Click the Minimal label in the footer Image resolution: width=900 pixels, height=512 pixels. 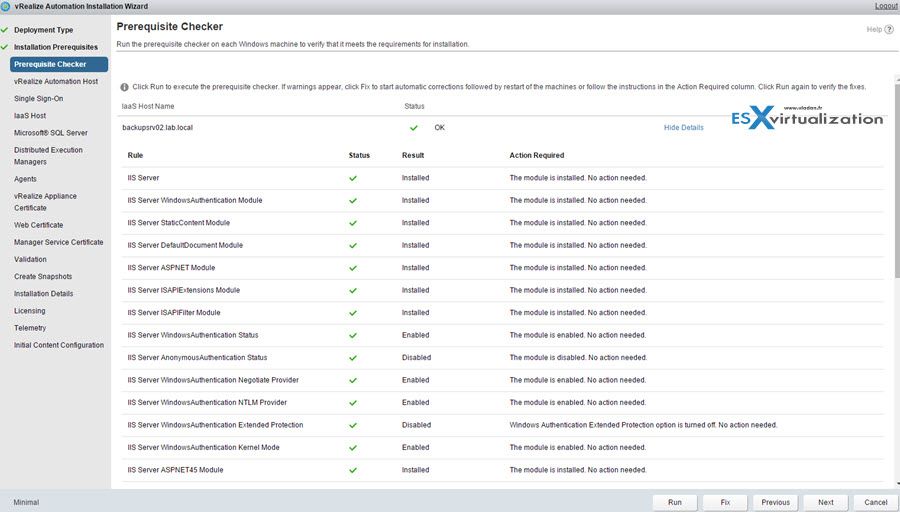tap(26, 502)
